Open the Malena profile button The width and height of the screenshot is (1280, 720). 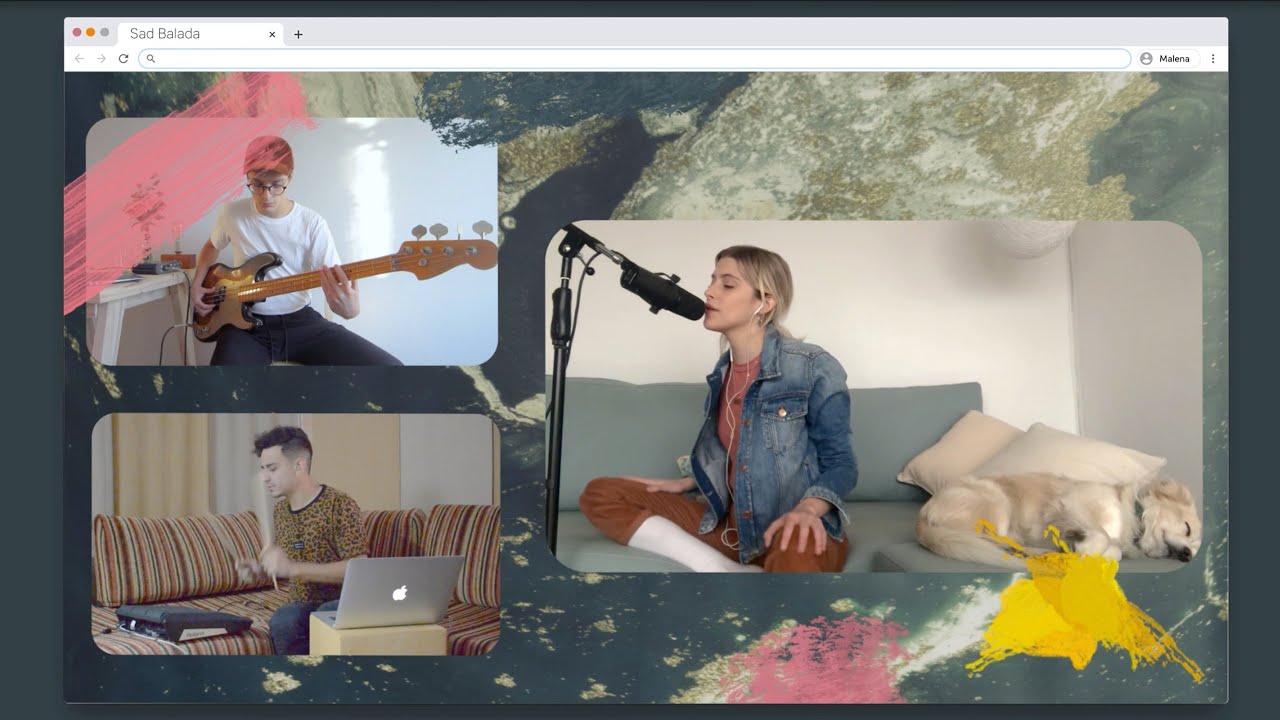[1167, 59]
